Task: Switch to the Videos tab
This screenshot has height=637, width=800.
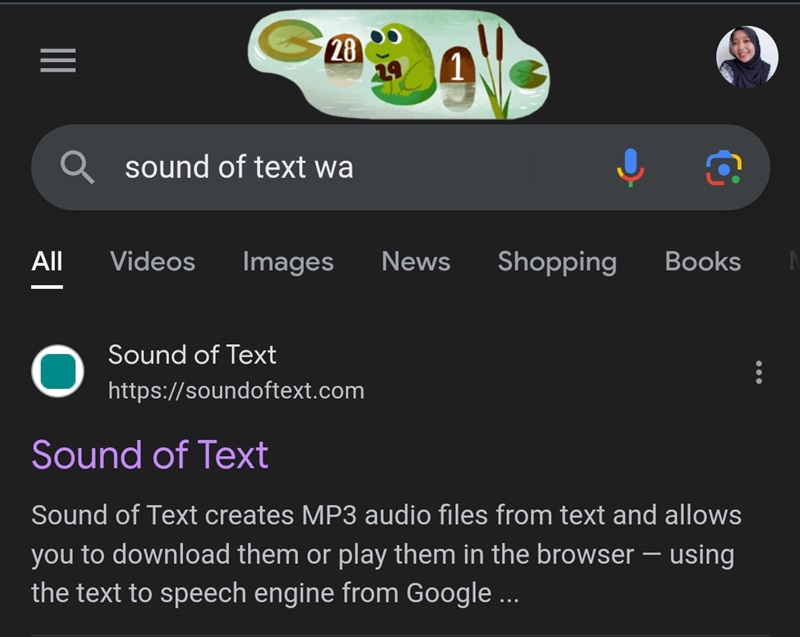Action: coord(152,262)
